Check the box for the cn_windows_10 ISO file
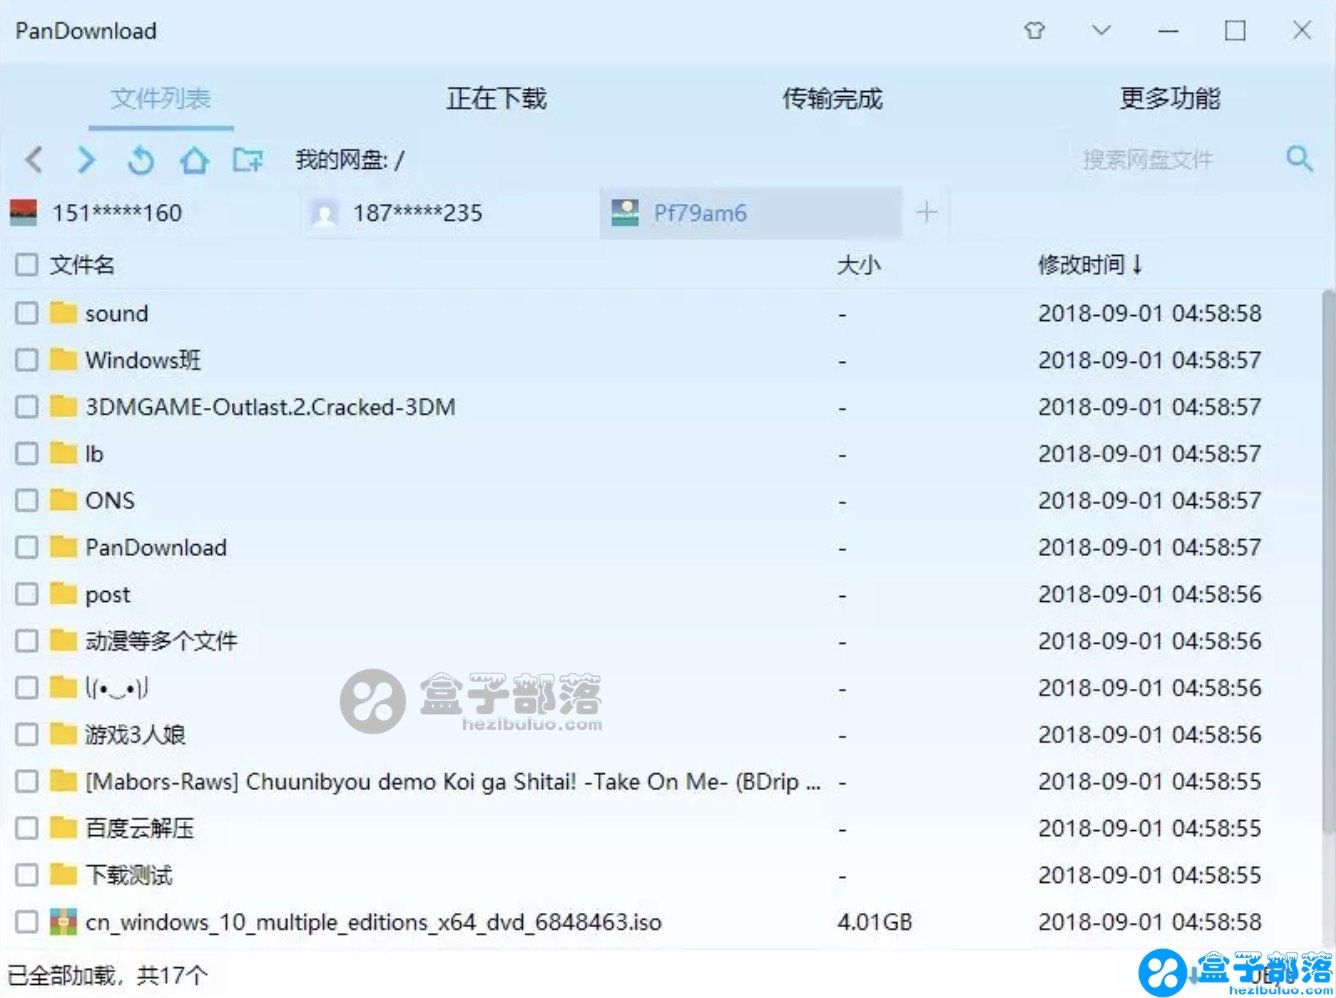 point(27,922)
